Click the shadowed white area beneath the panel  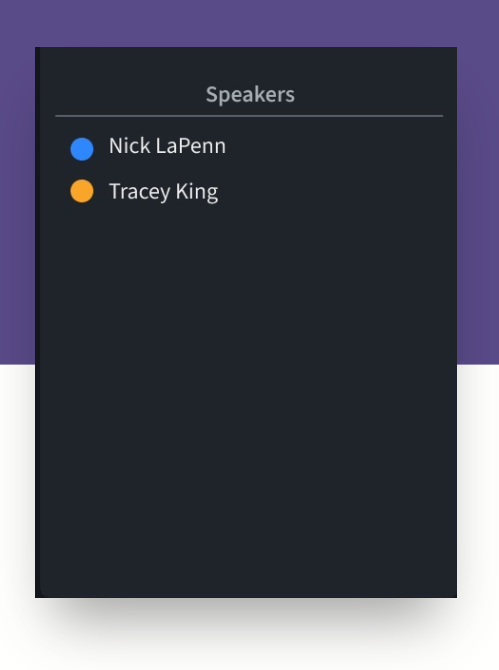(249, 632)
